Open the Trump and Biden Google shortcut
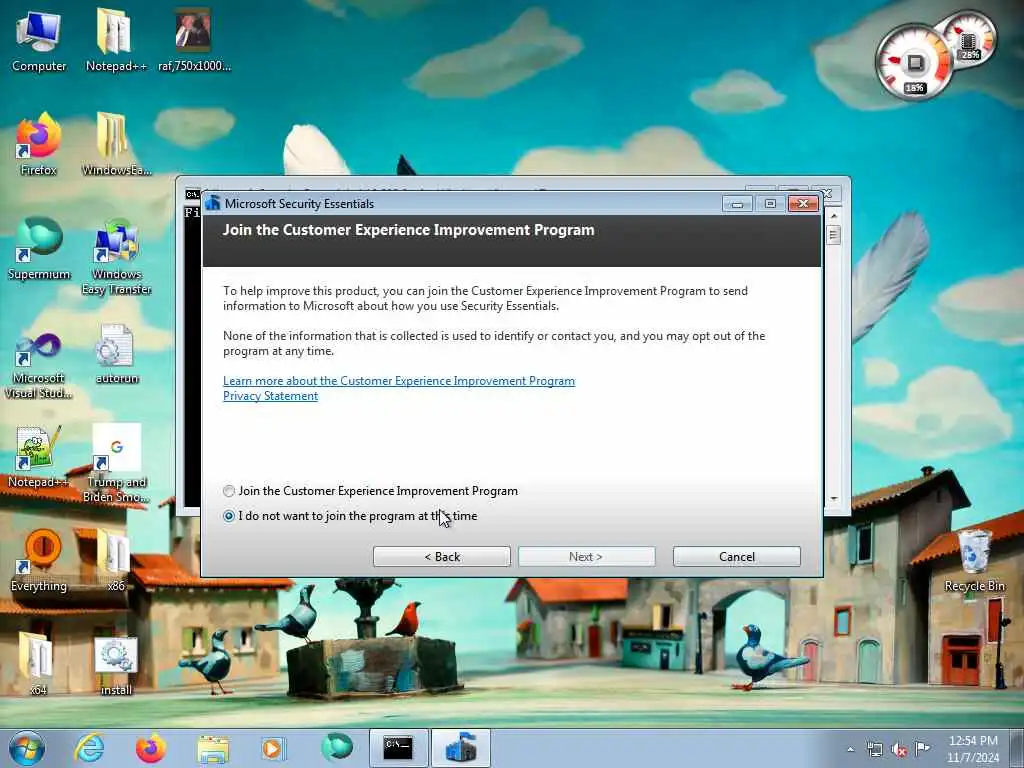Screen dimensions: 1024x768 [116, 463]
